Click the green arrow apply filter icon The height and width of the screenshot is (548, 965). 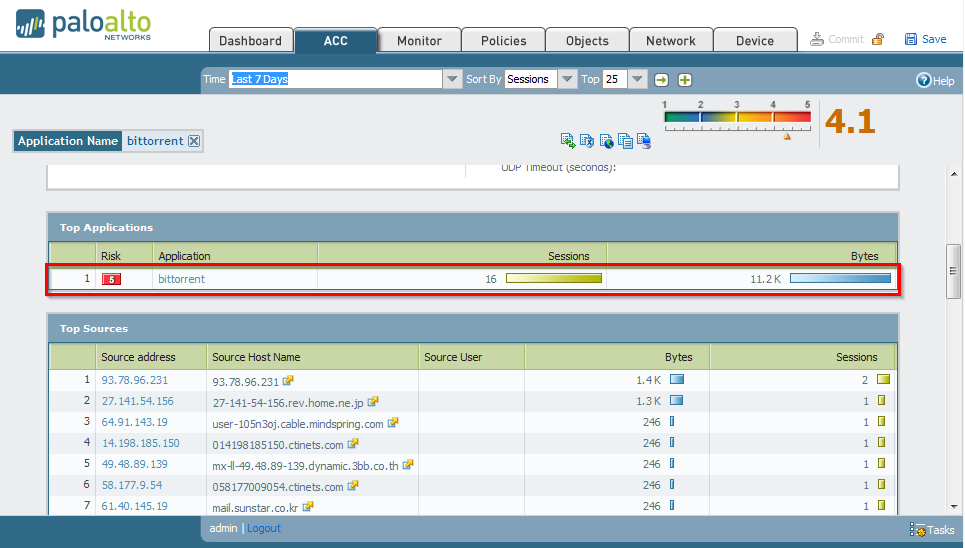[662, 80]
